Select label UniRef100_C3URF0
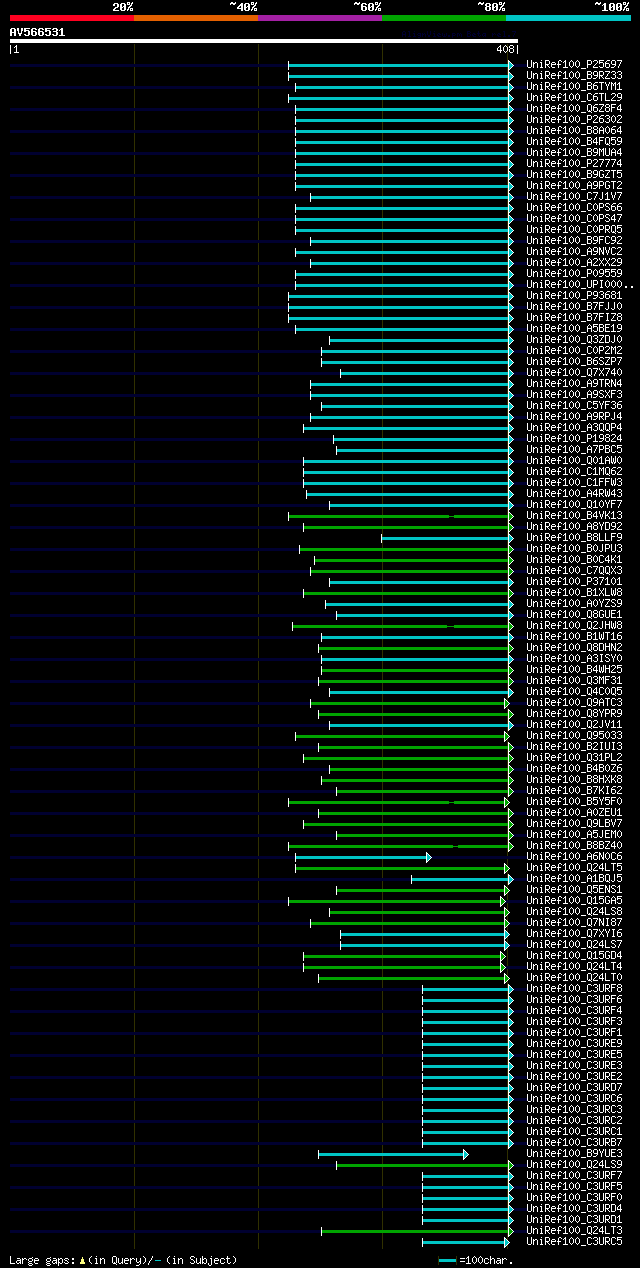 tap(574, 1197)
